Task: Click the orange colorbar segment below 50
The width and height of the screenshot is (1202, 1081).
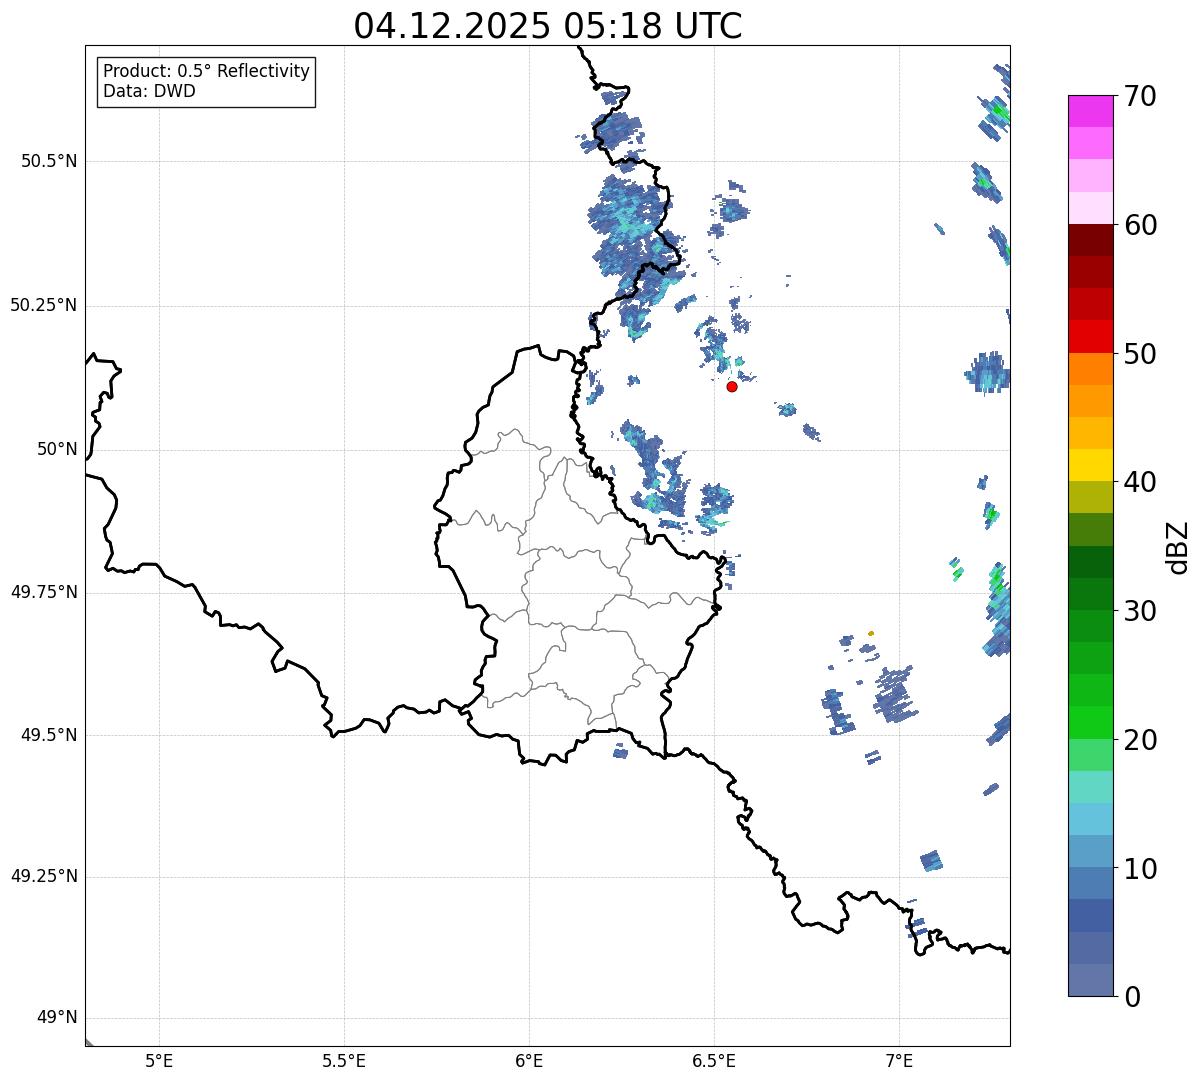Action: [1090, 369]
